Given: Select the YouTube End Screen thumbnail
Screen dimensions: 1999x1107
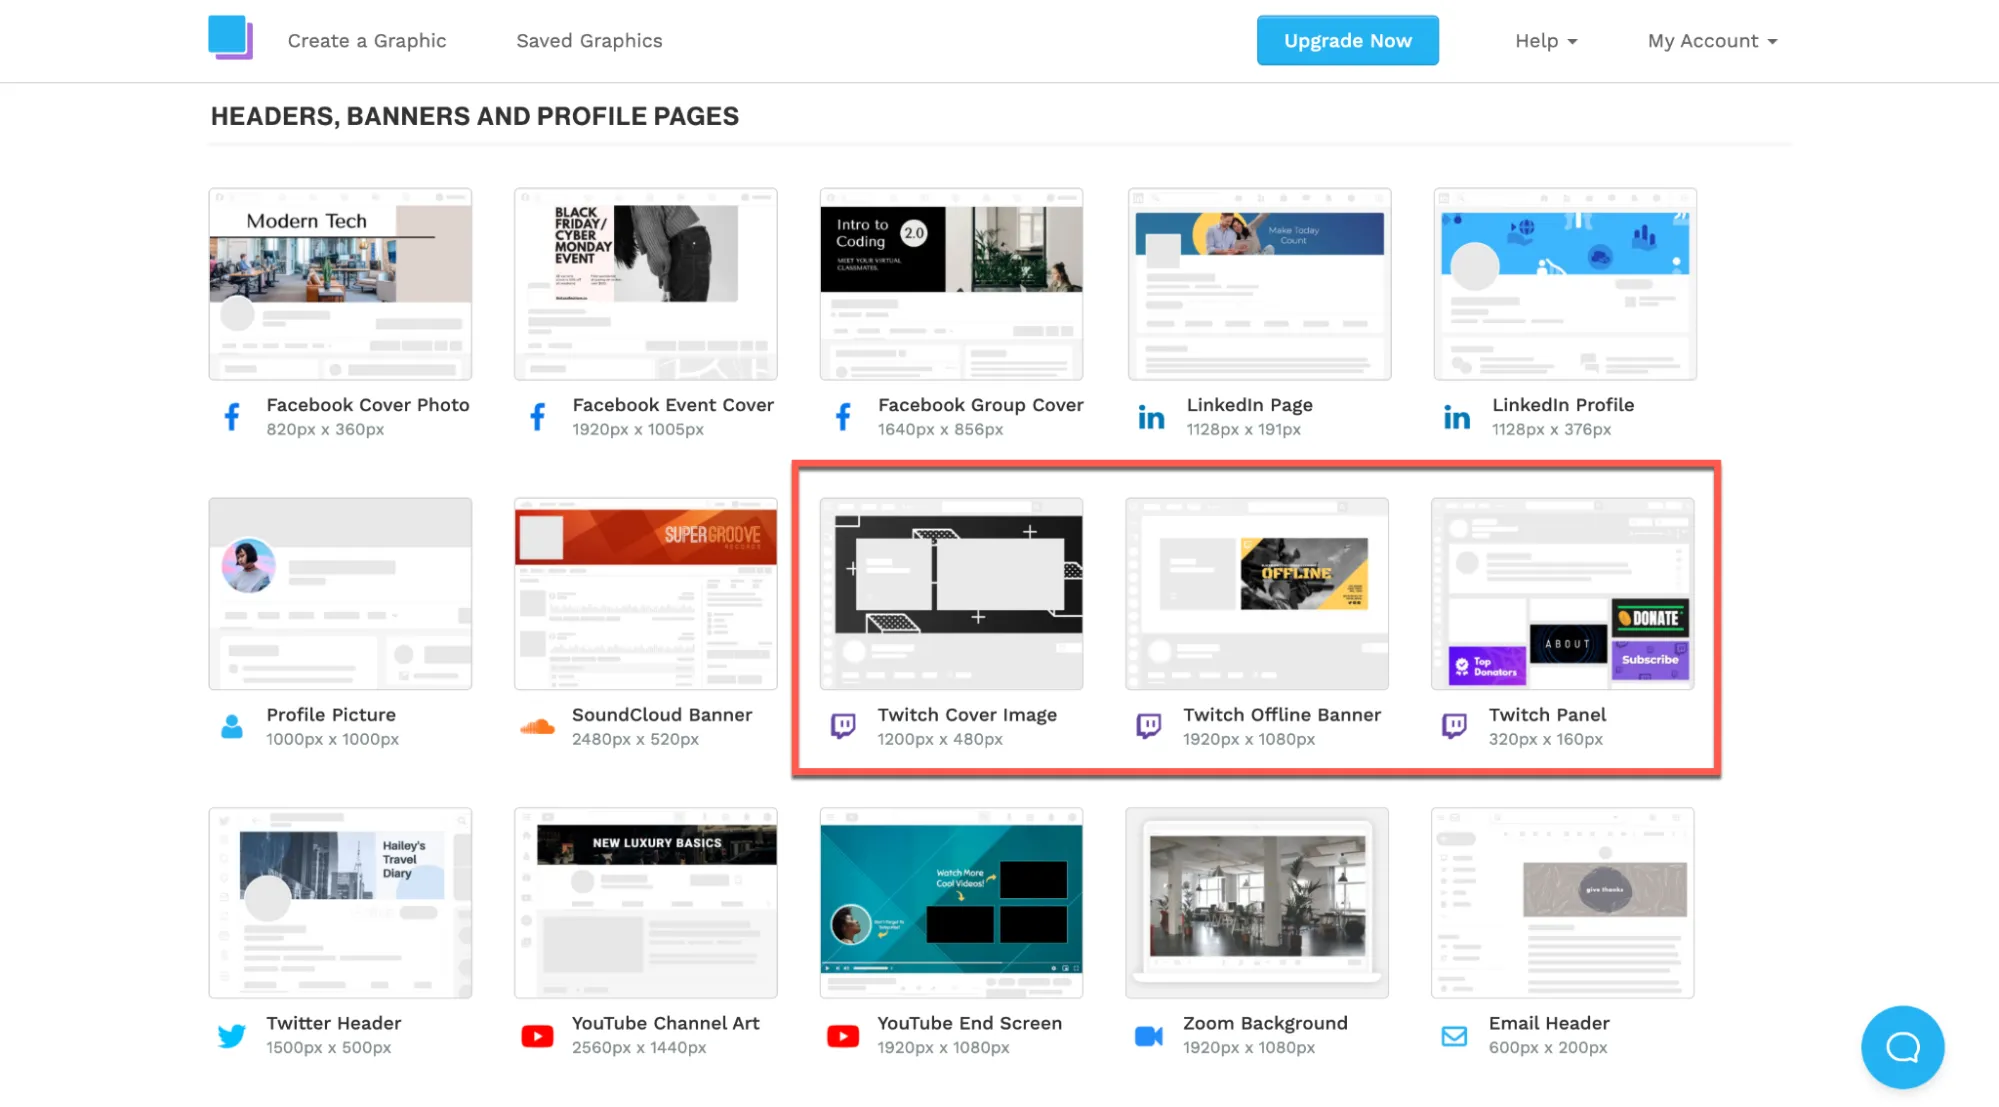Looking at the screenshot, I should tap(951, 903).
